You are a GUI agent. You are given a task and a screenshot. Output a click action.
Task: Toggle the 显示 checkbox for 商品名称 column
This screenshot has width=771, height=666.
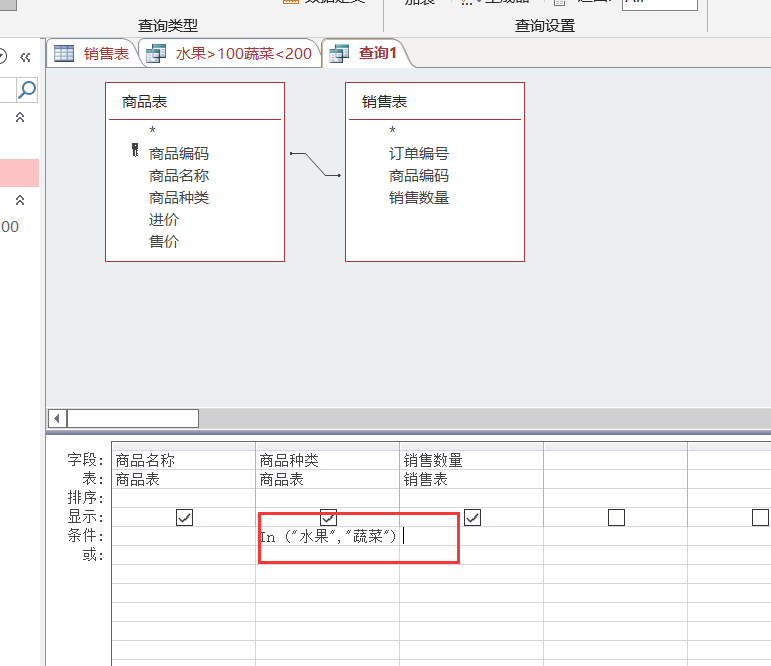pyautogui.click(x=184, y=517)
